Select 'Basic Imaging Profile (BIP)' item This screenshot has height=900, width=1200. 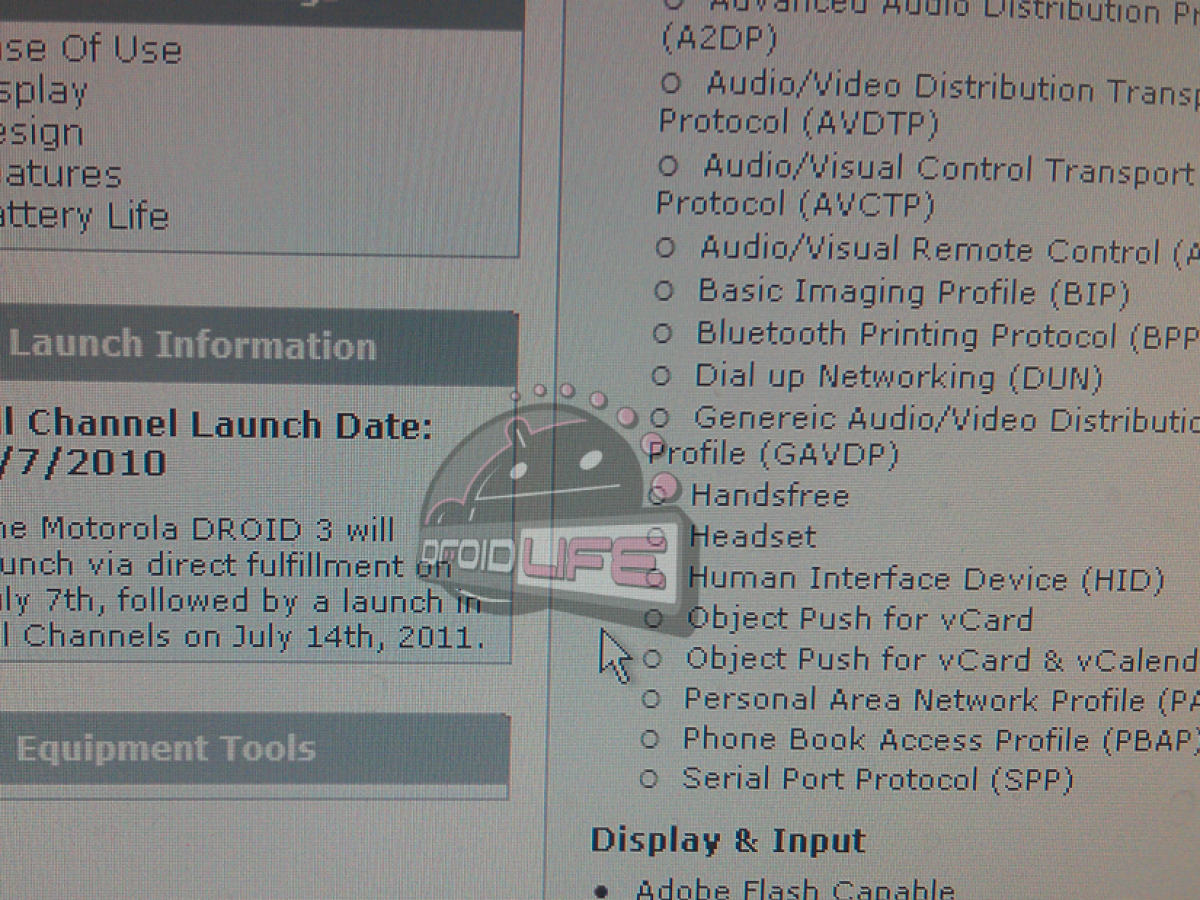coord(913,292)
